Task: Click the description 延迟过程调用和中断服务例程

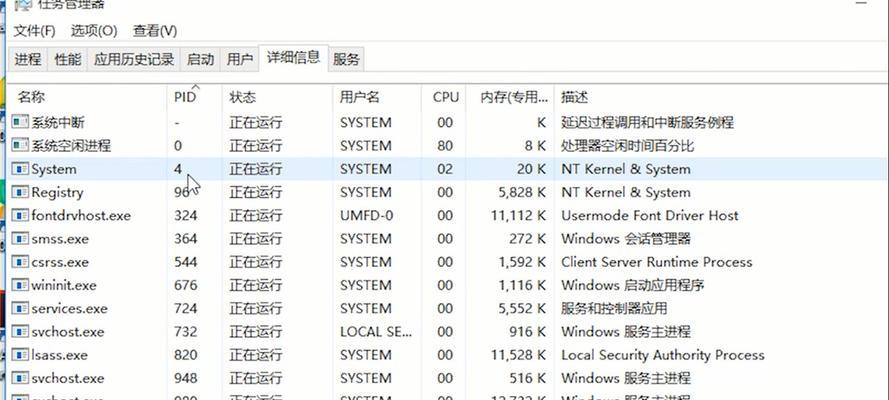Action: [647, 122]
